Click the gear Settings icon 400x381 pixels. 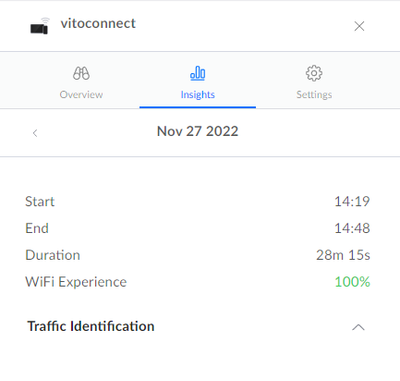point(314,73)
